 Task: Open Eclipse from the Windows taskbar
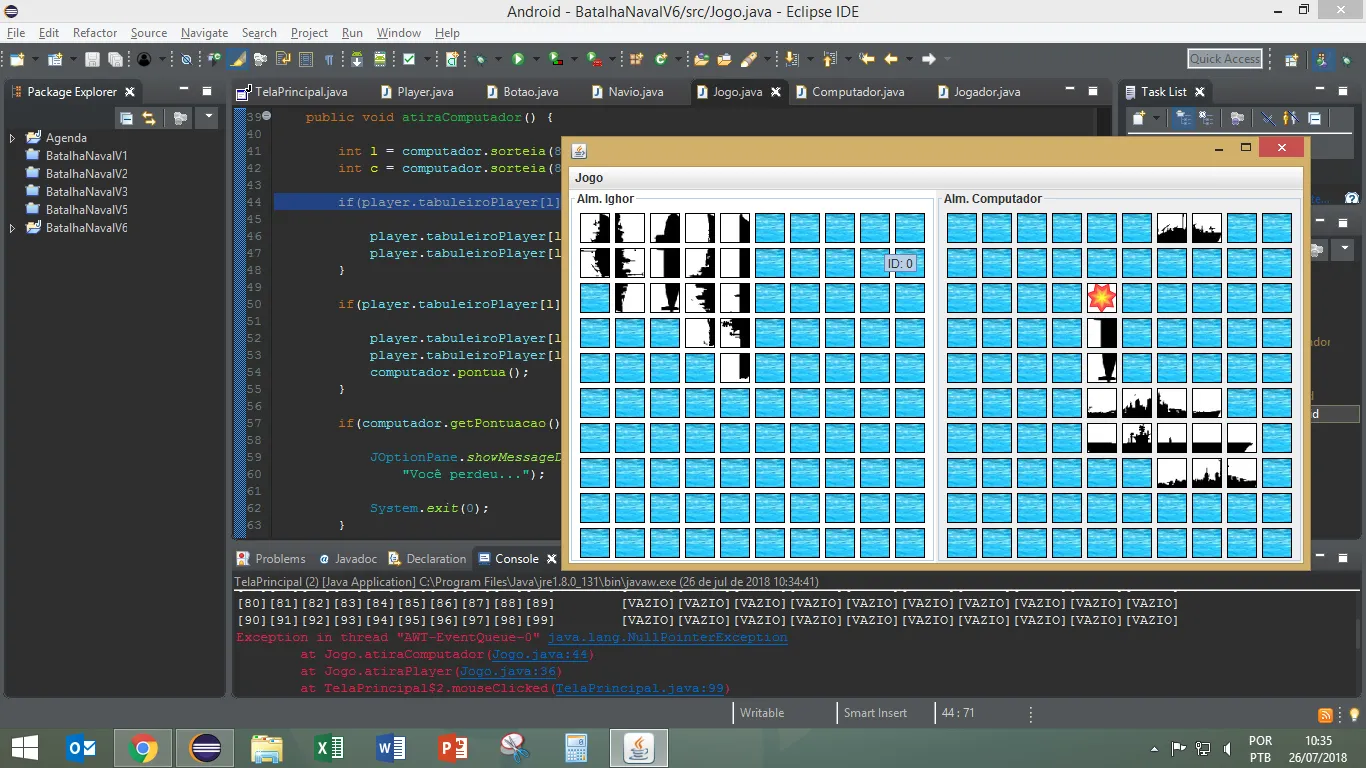[x=205, y=747]
